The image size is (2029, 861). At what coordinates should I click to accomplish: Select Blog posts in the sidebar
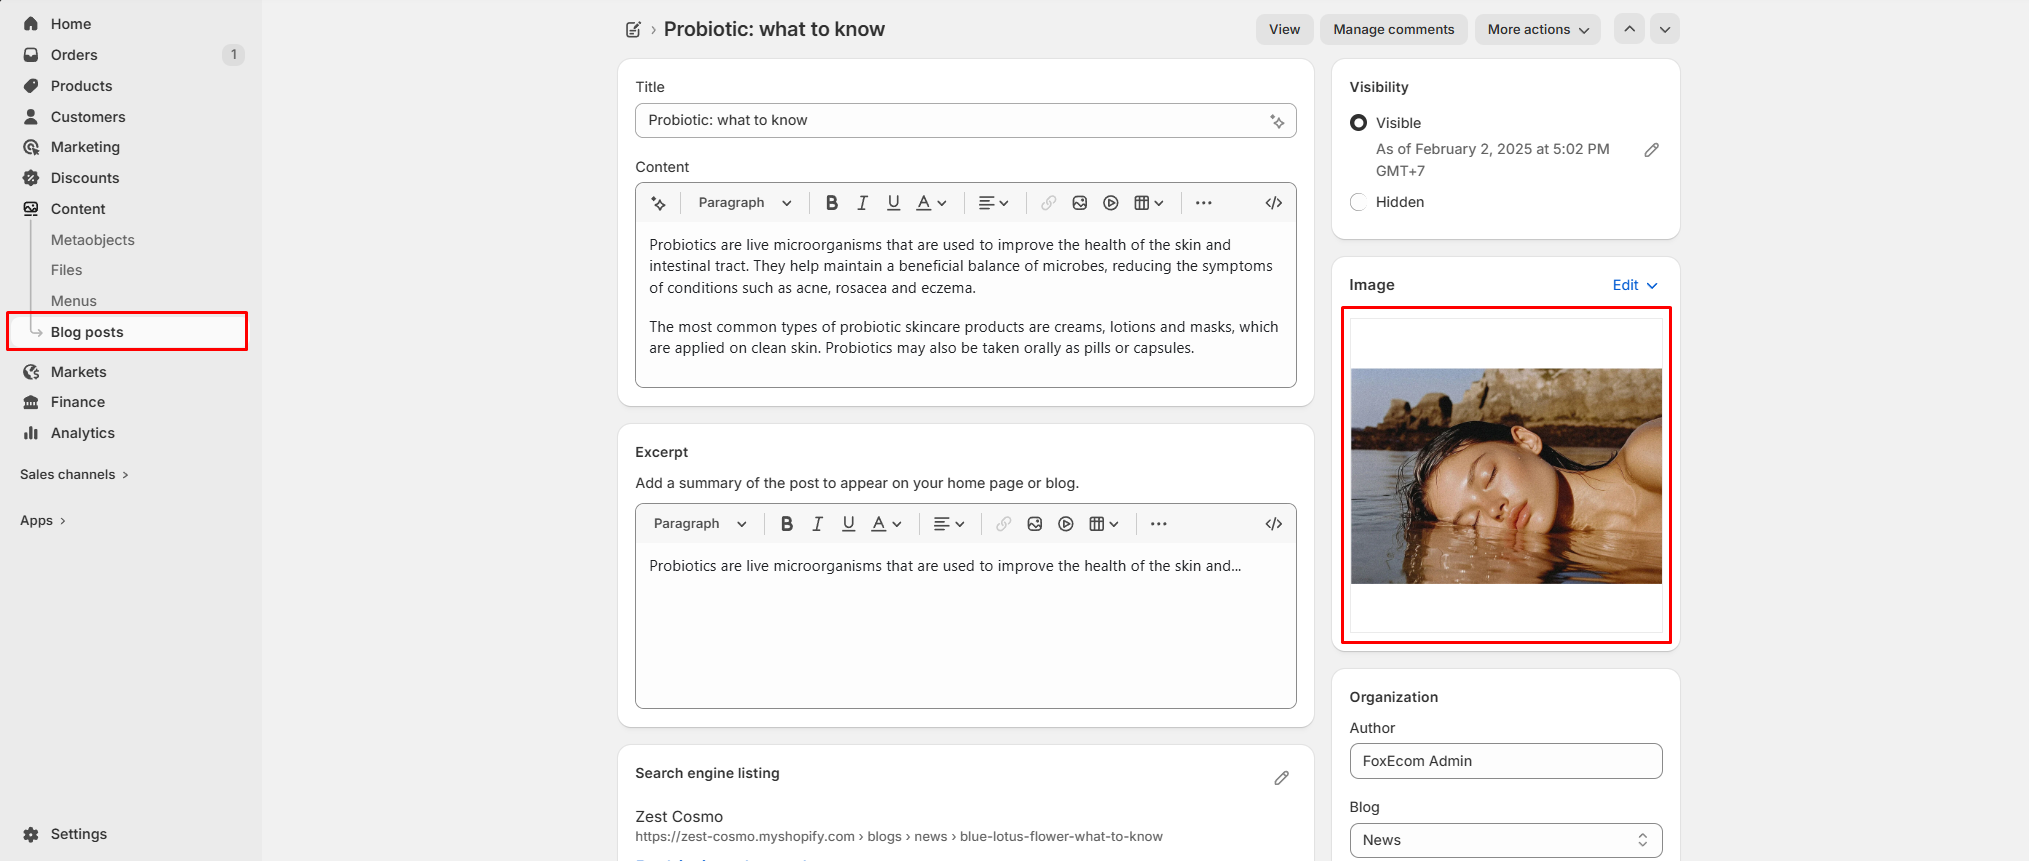coord(127,332)
